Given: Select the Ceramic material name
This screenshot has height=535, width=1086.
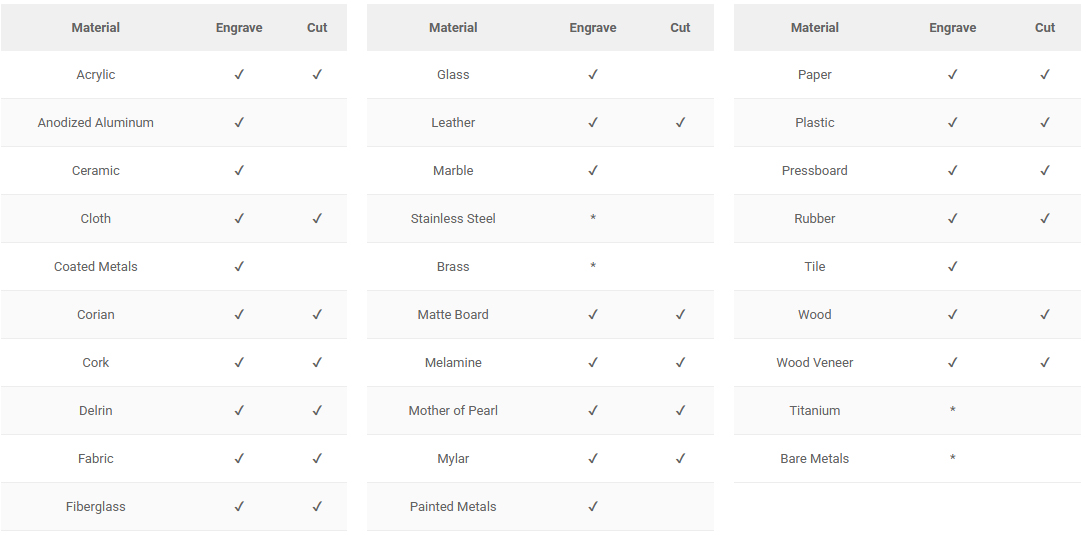Looking at the screenshot, I should click(96, 171).
